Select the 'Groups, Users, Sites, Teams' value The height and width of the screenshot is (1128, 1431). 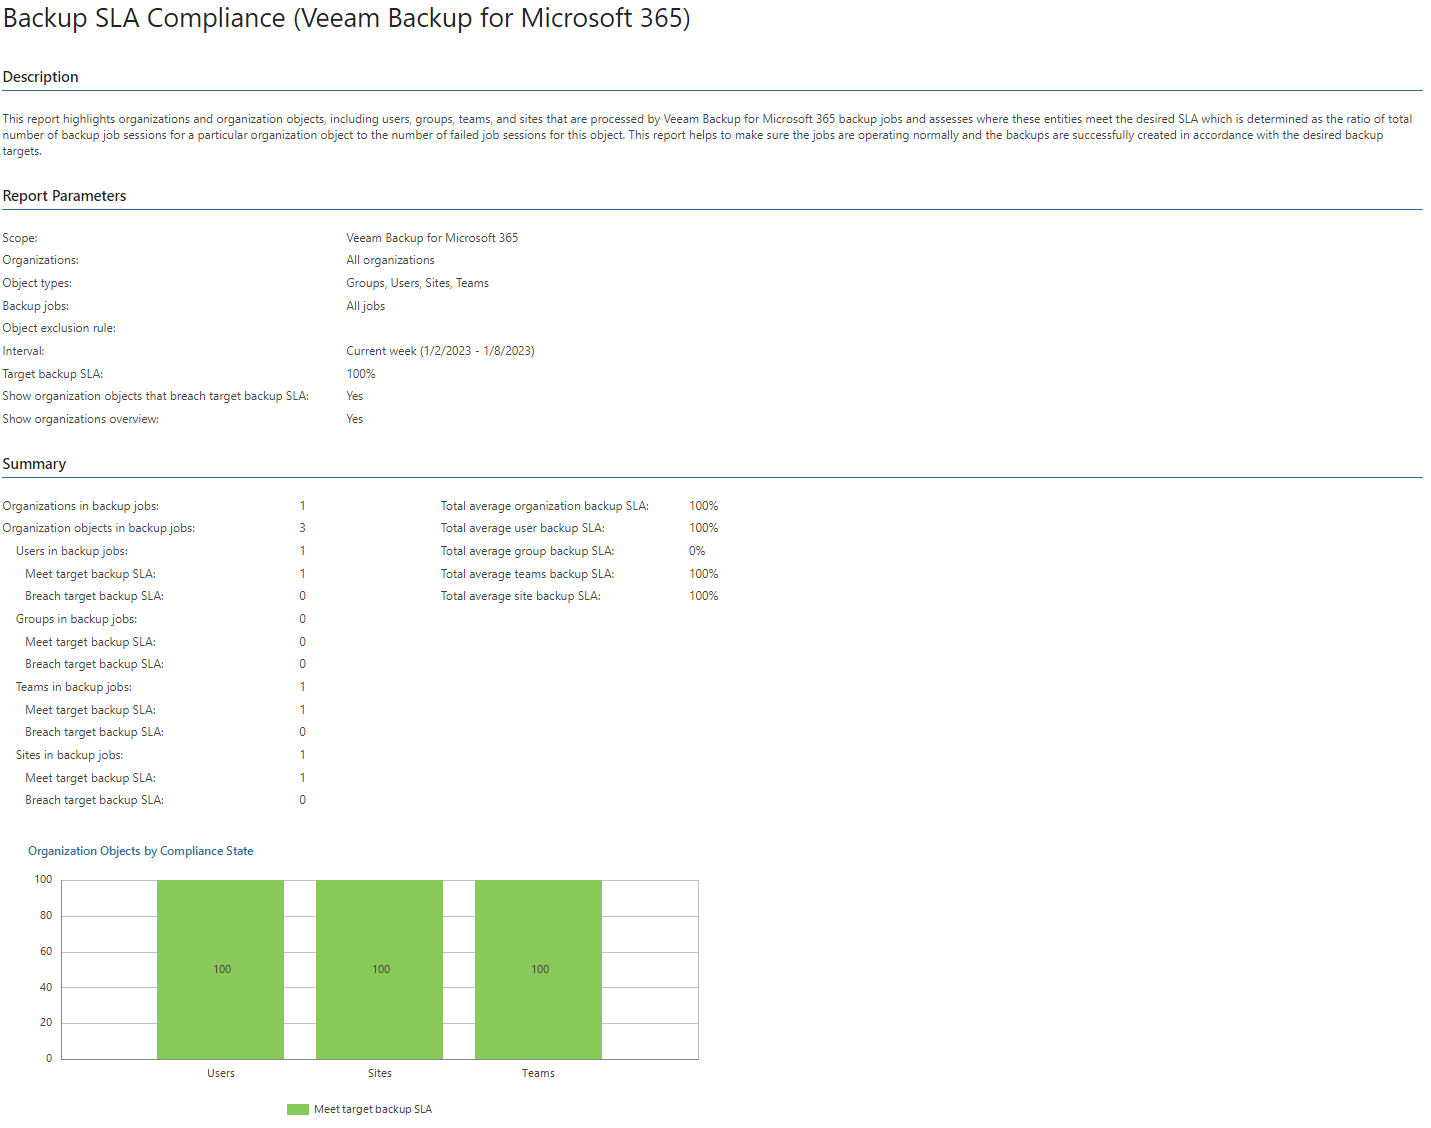(x=417, y=283)
